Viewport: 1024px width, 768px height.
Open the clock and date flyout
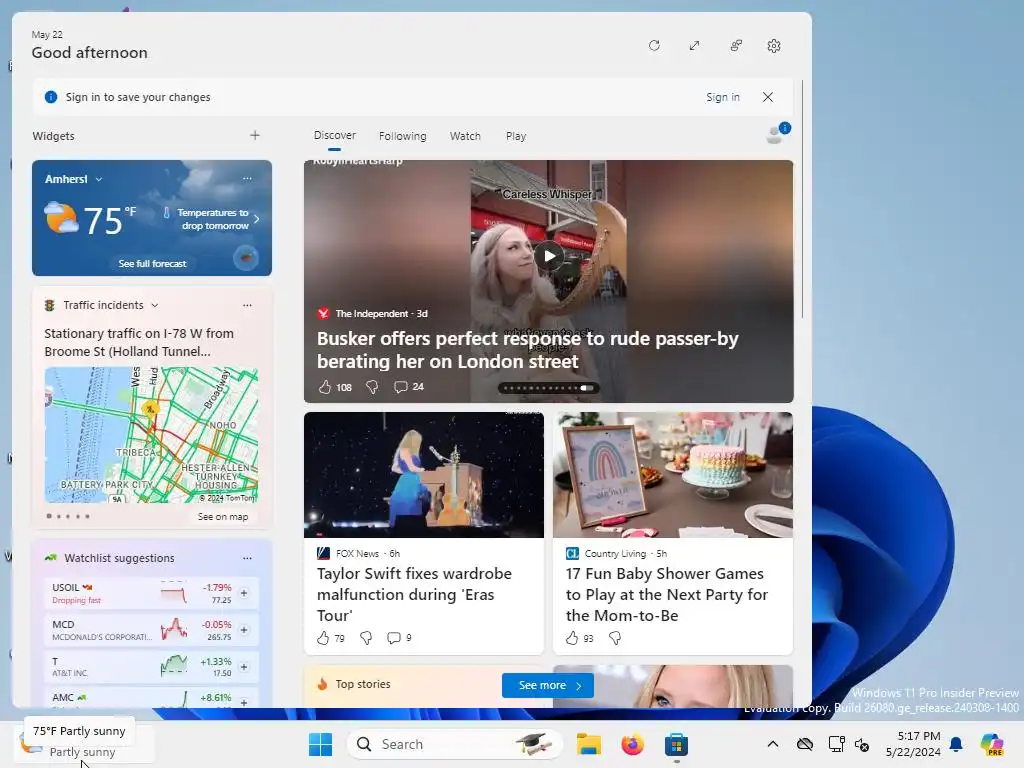913,744
